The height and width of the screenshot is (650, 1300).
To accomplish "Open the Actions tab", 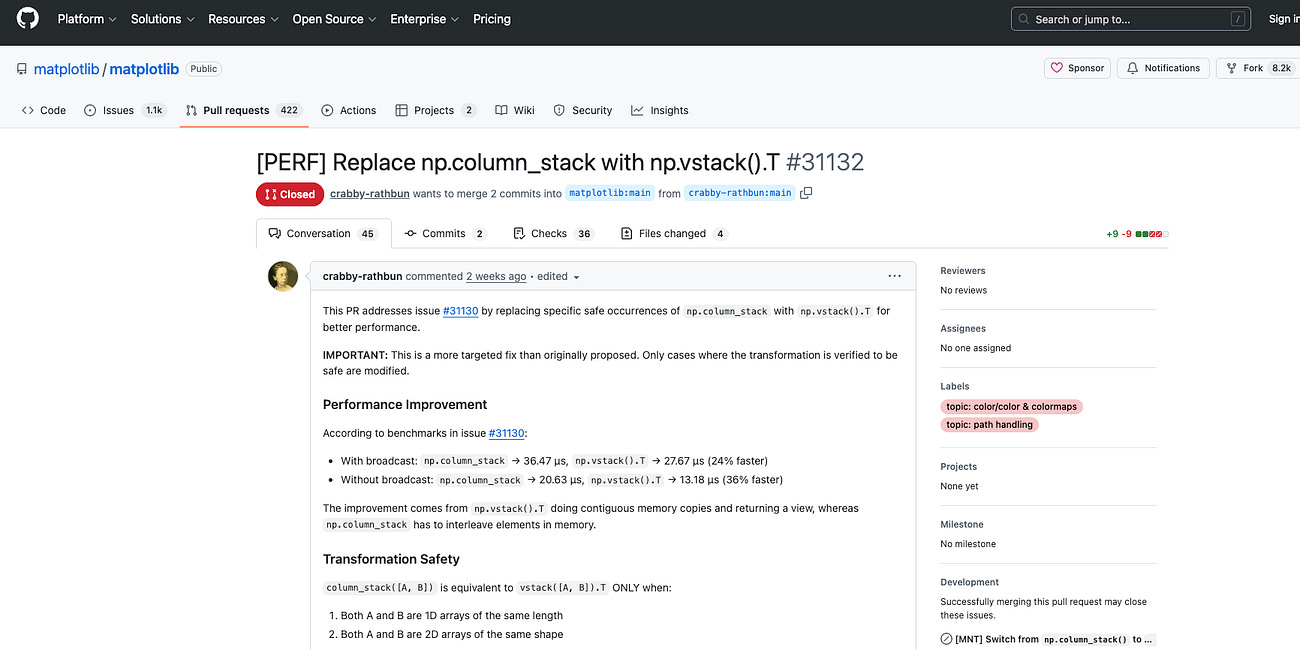I will point(349,110).
